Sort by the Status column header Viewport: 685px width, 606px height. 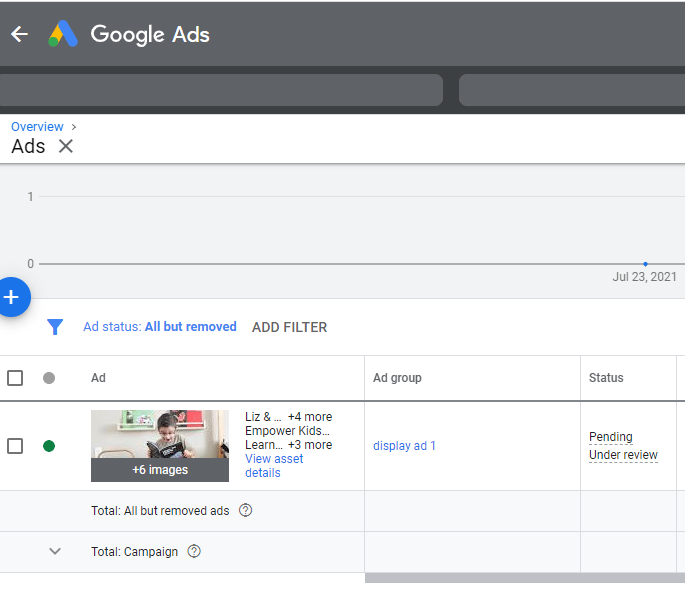[x=606, y=378]
